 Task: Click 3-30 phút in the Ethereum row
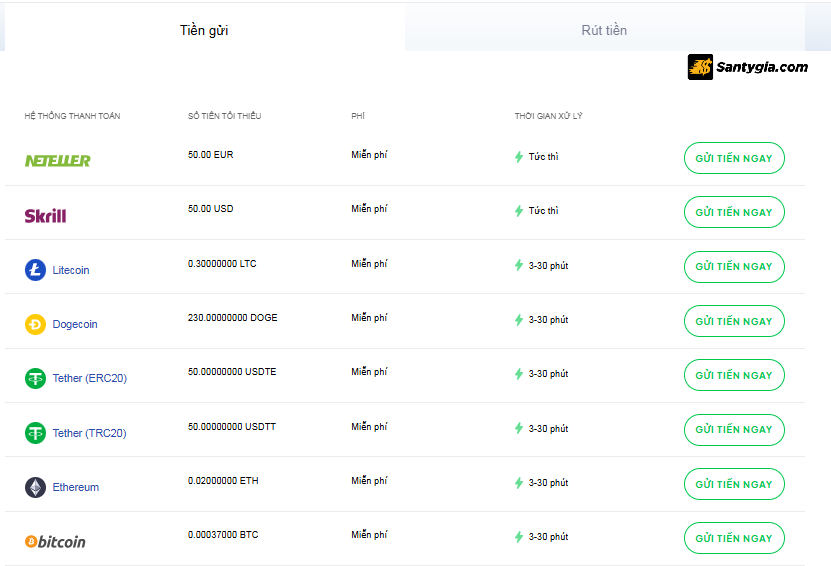point(549,483)
